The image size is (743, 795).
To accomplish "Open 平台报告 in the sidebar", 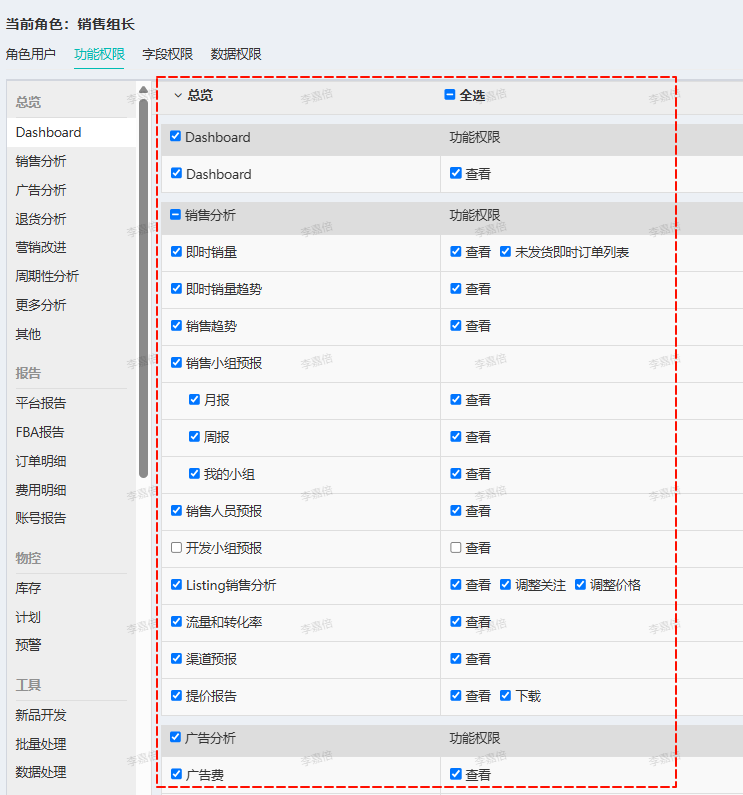I will point(41,403).
